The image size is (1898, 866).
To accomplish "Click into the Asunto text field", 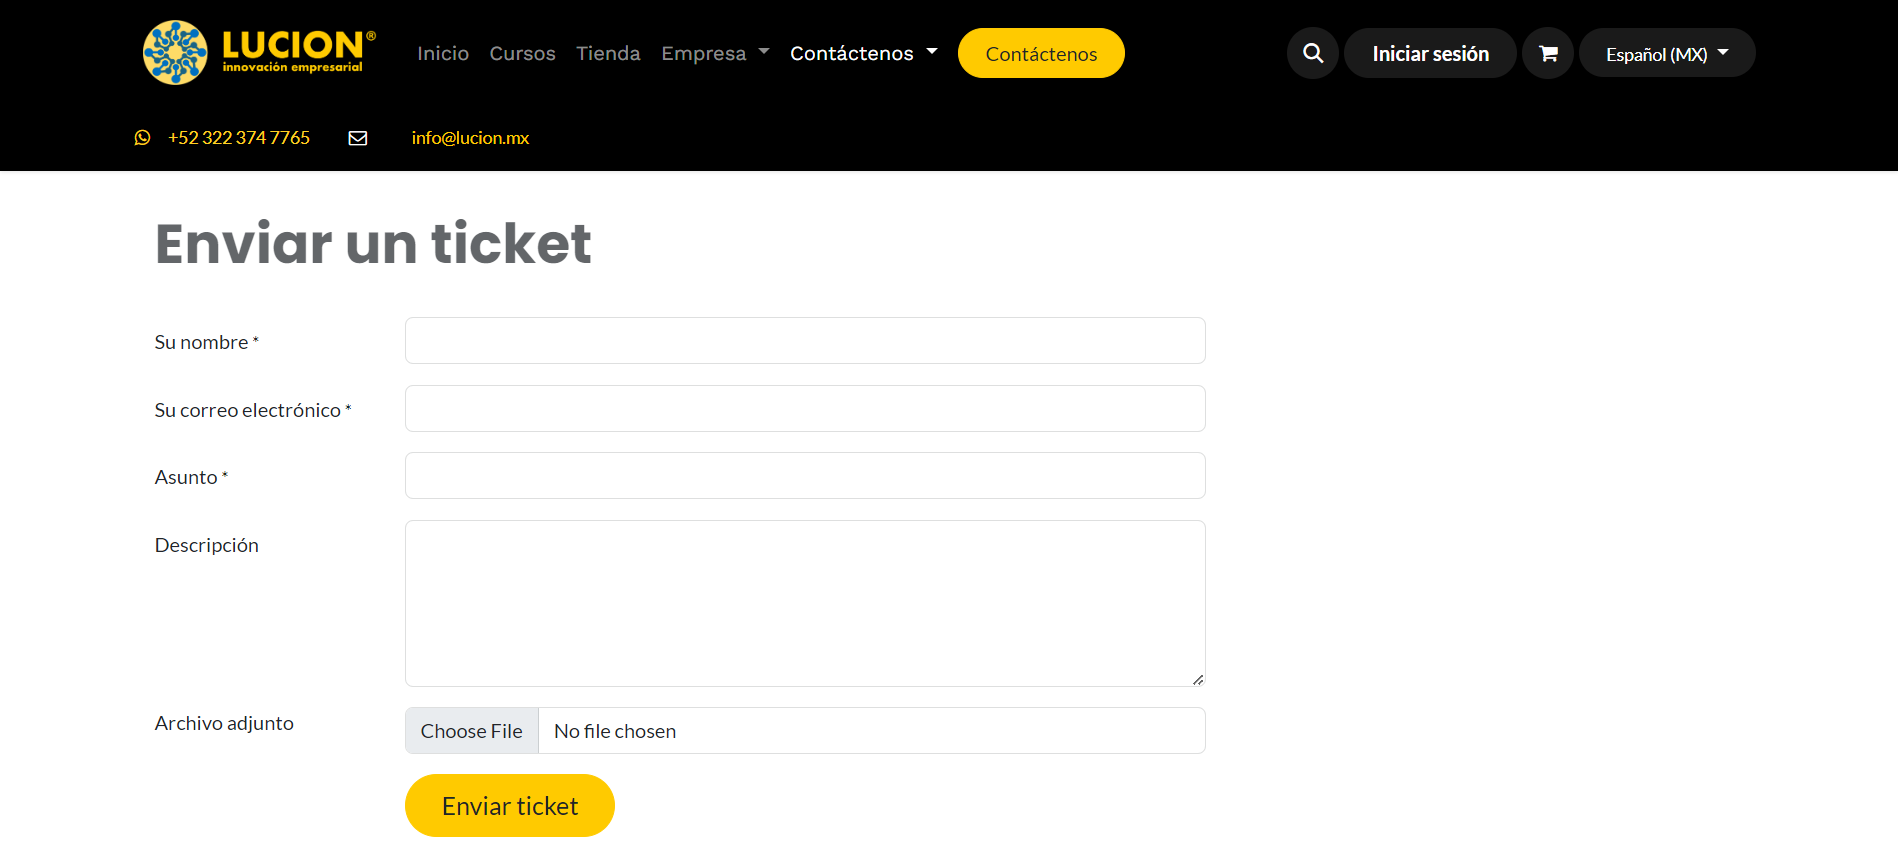I will coord(805,476).
